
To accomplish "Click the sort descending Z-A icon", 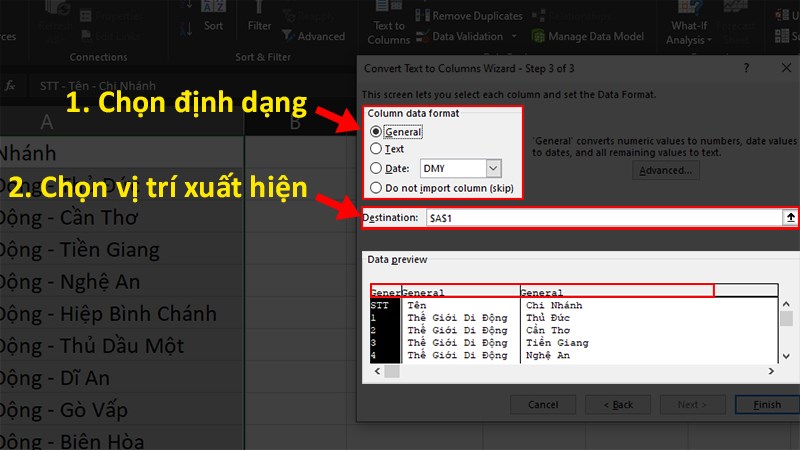I will (x=186, y=28).
